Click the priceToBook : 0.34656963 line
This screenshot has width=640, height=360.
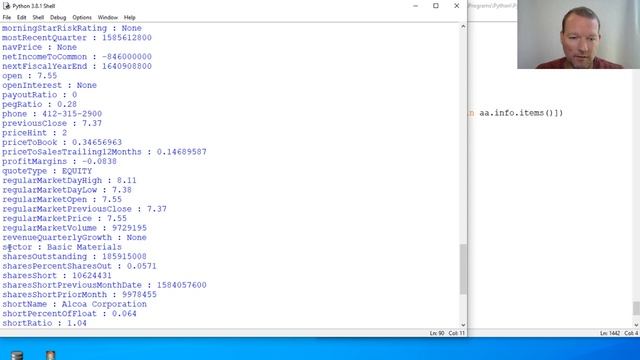pyautogui.click(x=62, y=142)
